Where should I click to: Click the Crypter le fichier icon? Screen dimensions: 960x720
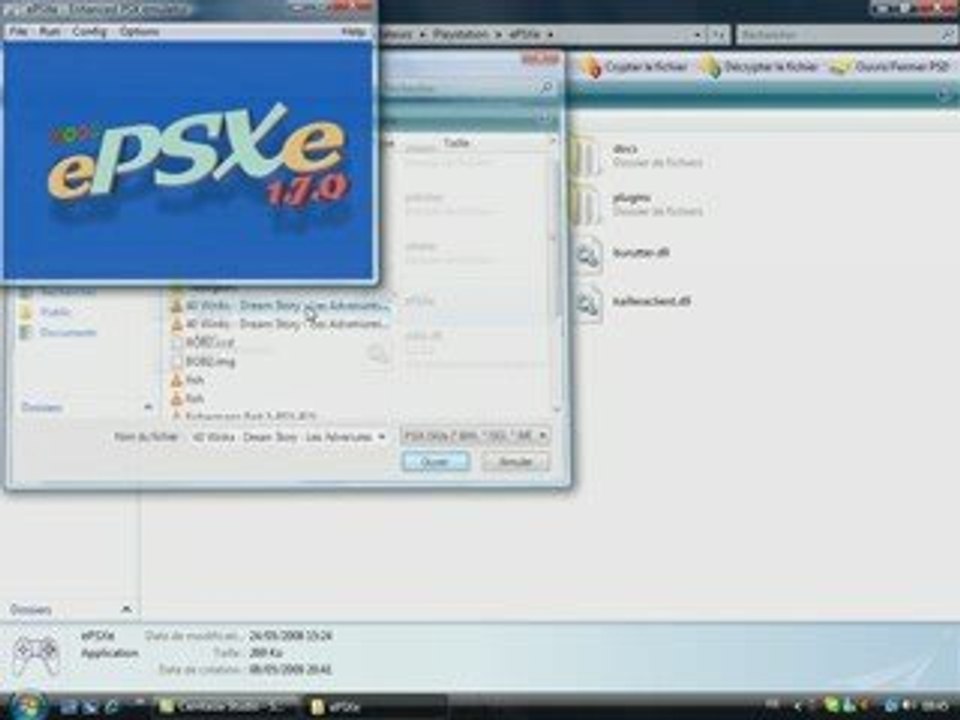click(x=591, y=67)
